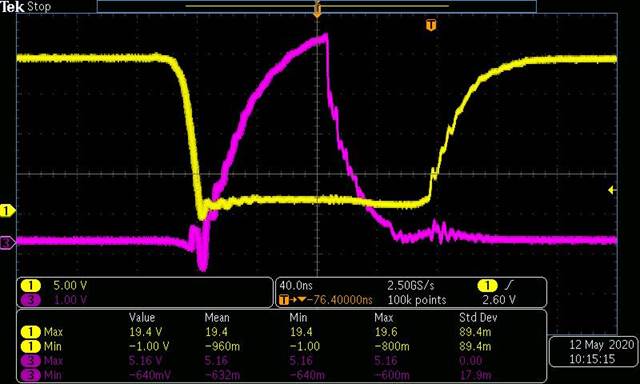Select the channel 3 Max measurement row
640x384 pixels.
(281, 361)
